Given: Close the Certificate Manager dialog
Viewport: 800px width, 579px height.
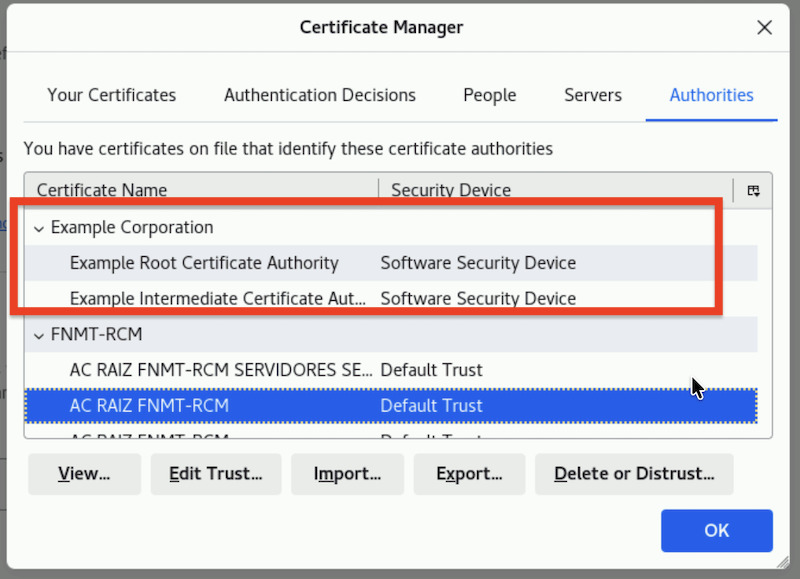Looking at the screenshot, I should pyautogui.click(x=764, y=28).
